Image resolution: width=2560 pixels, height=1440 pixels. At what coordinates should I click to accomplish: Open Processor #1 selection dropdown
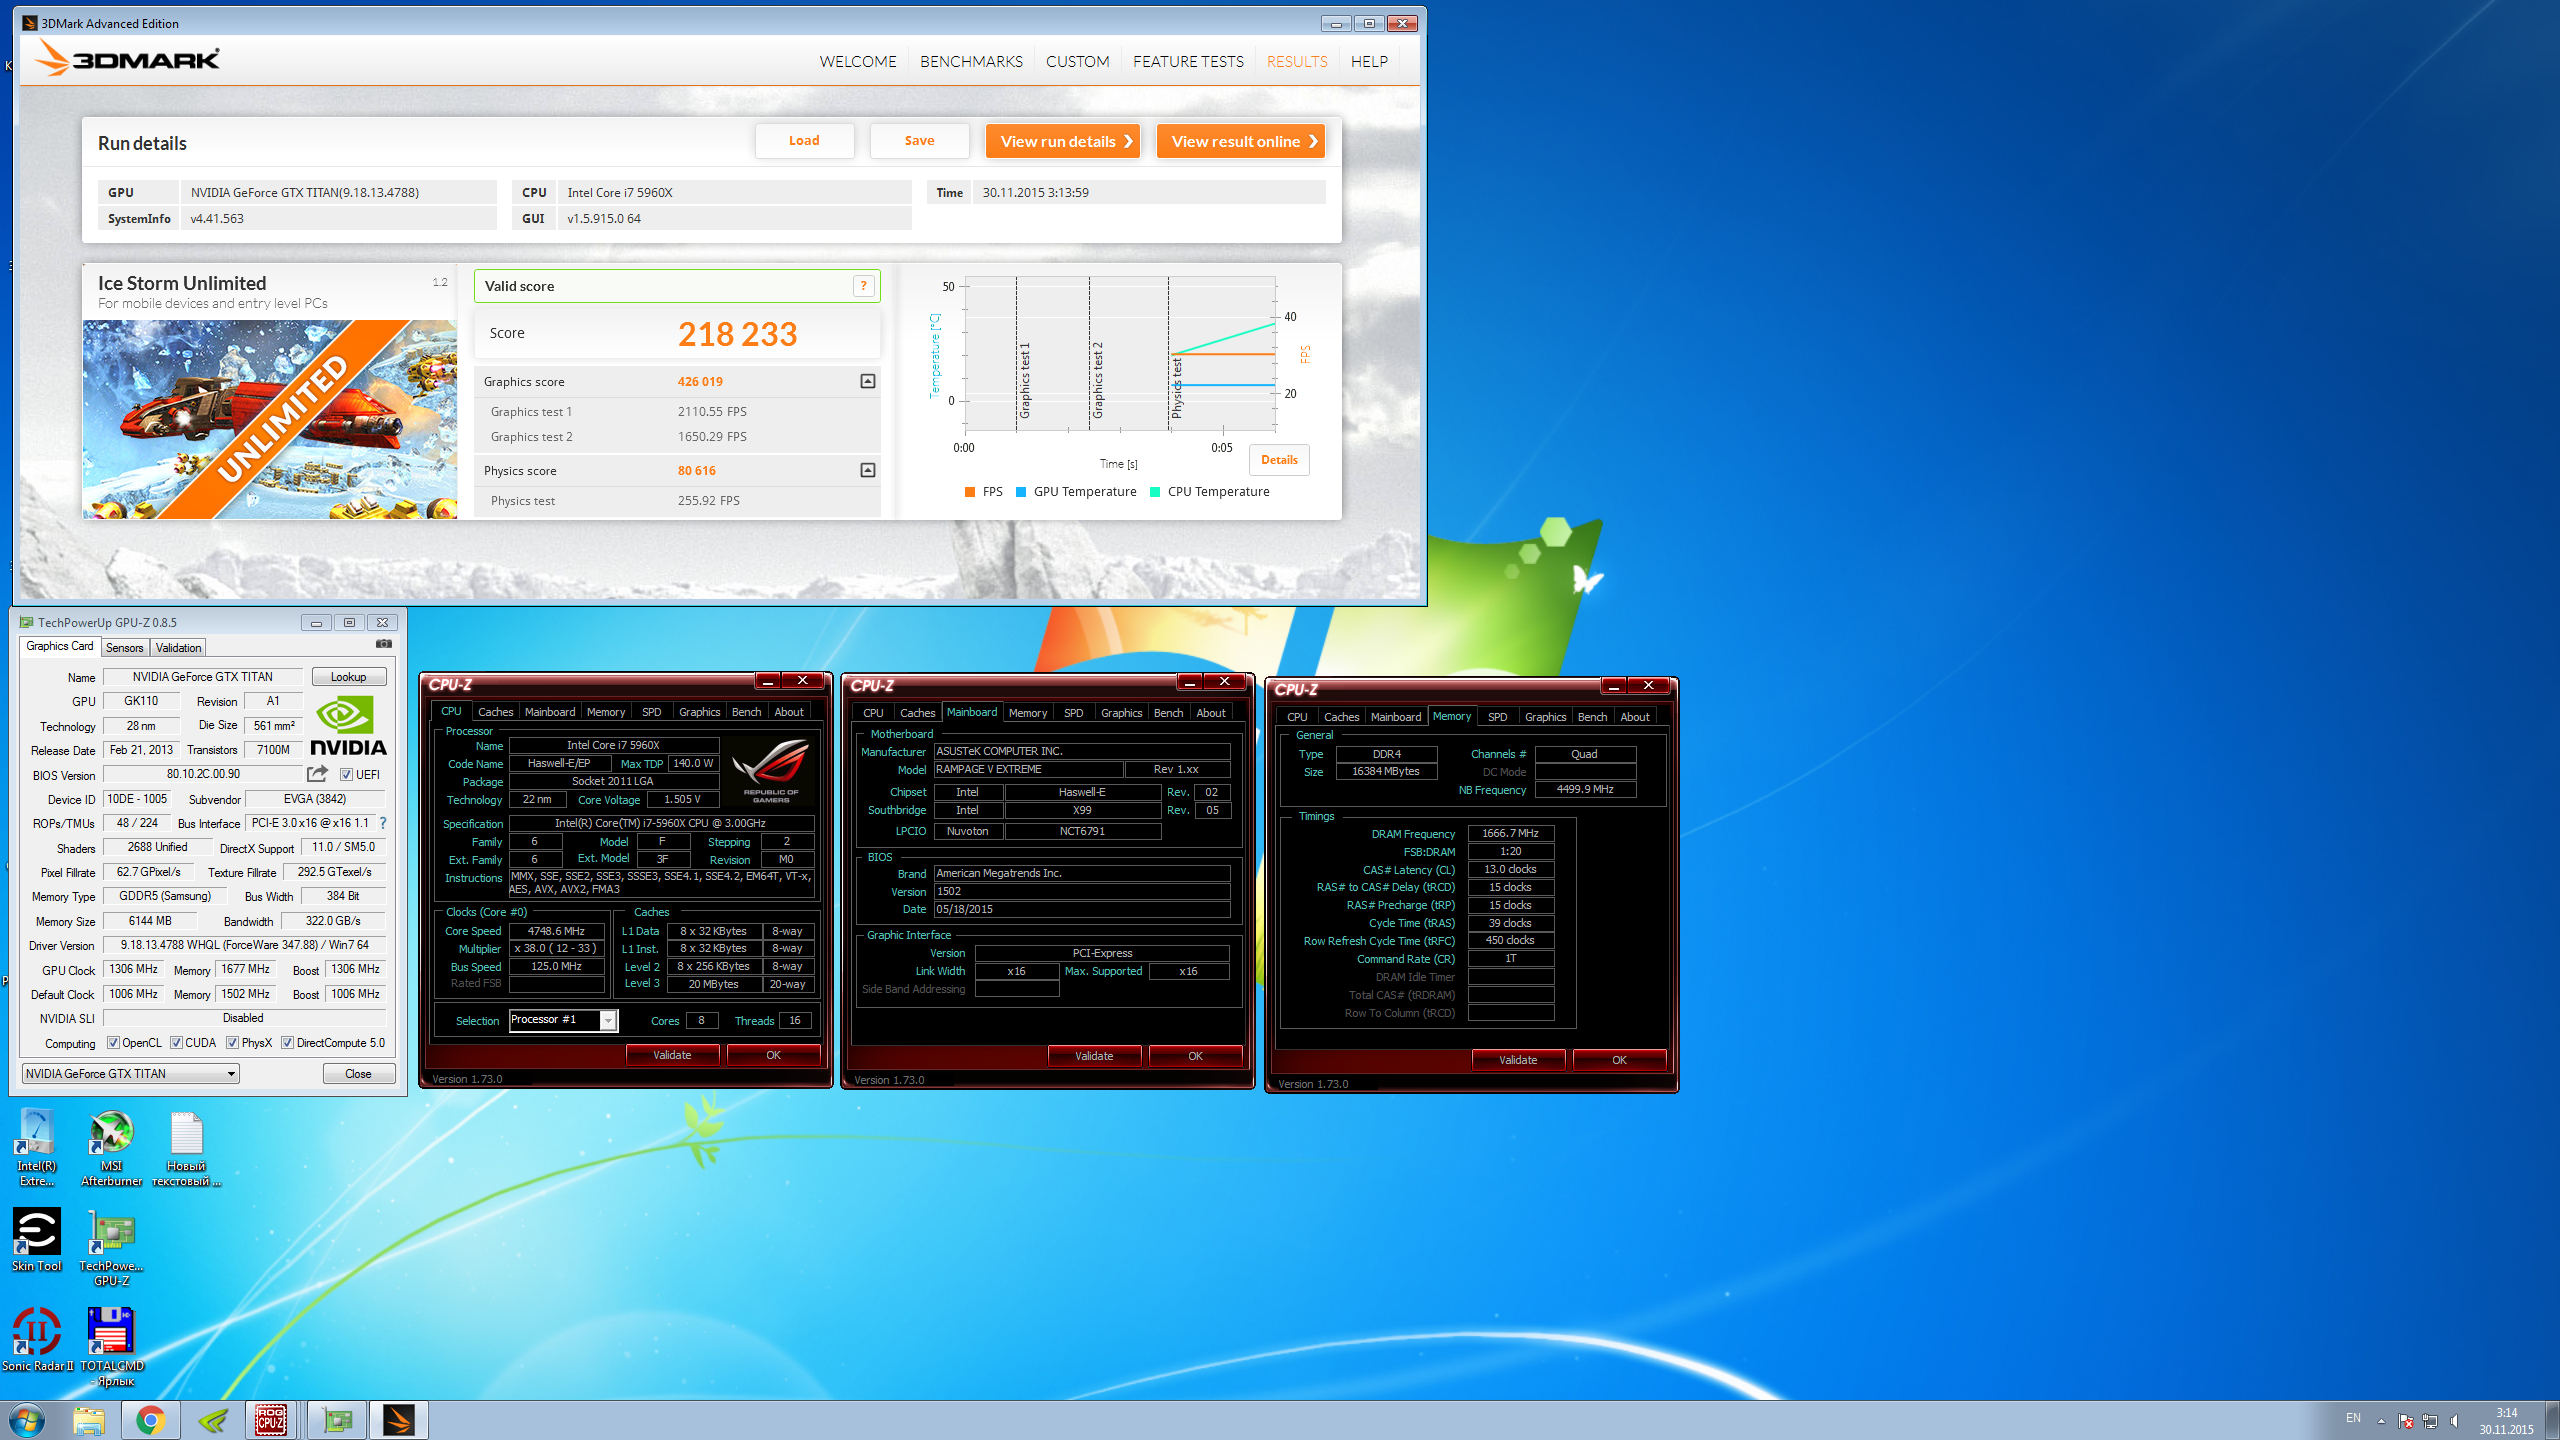[563, 1020]
